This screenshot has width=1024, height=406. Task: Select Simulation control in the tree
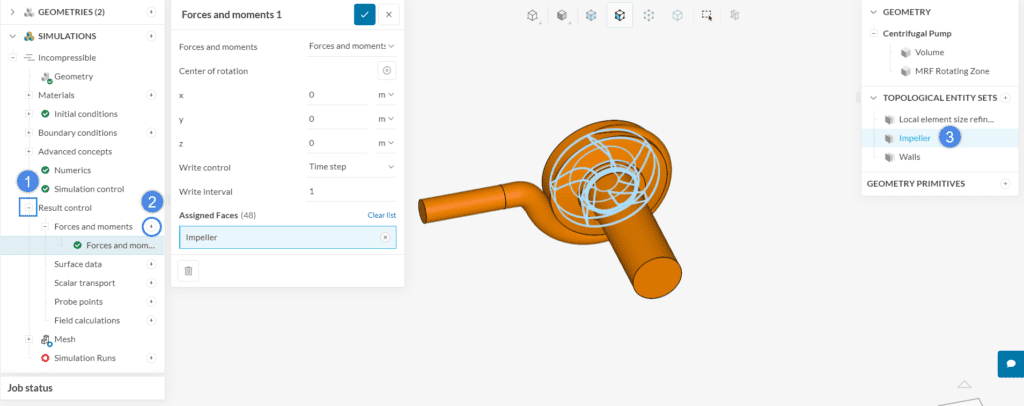88,189
